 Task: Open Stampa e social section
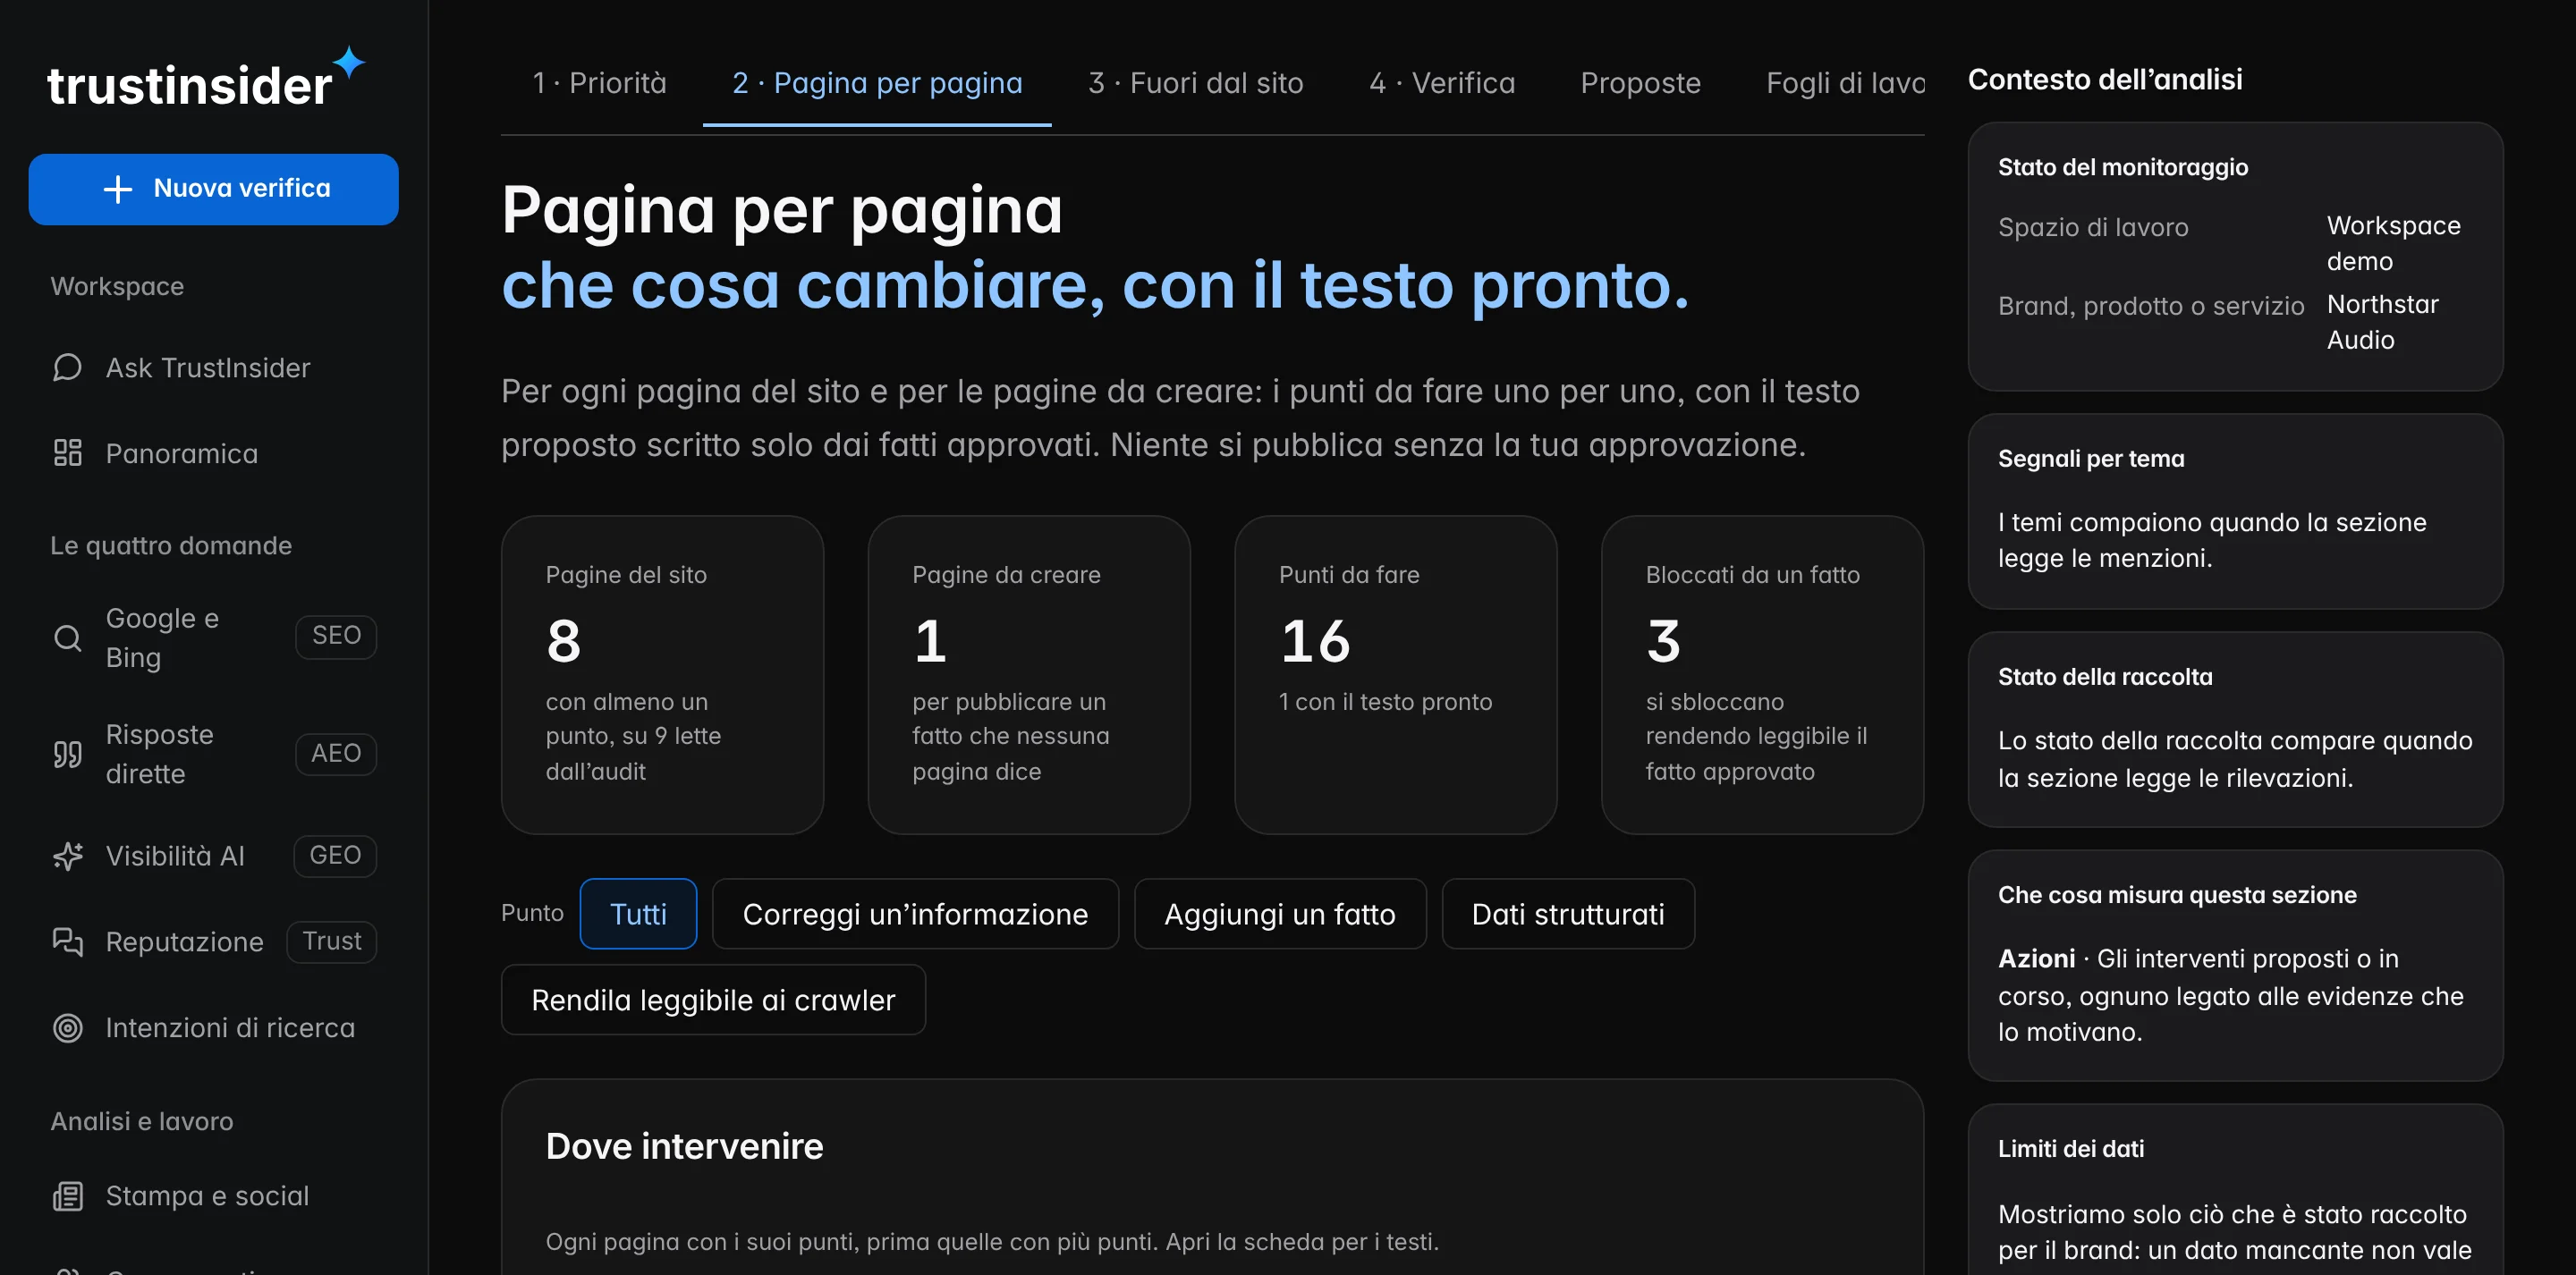coord(214,1196)
